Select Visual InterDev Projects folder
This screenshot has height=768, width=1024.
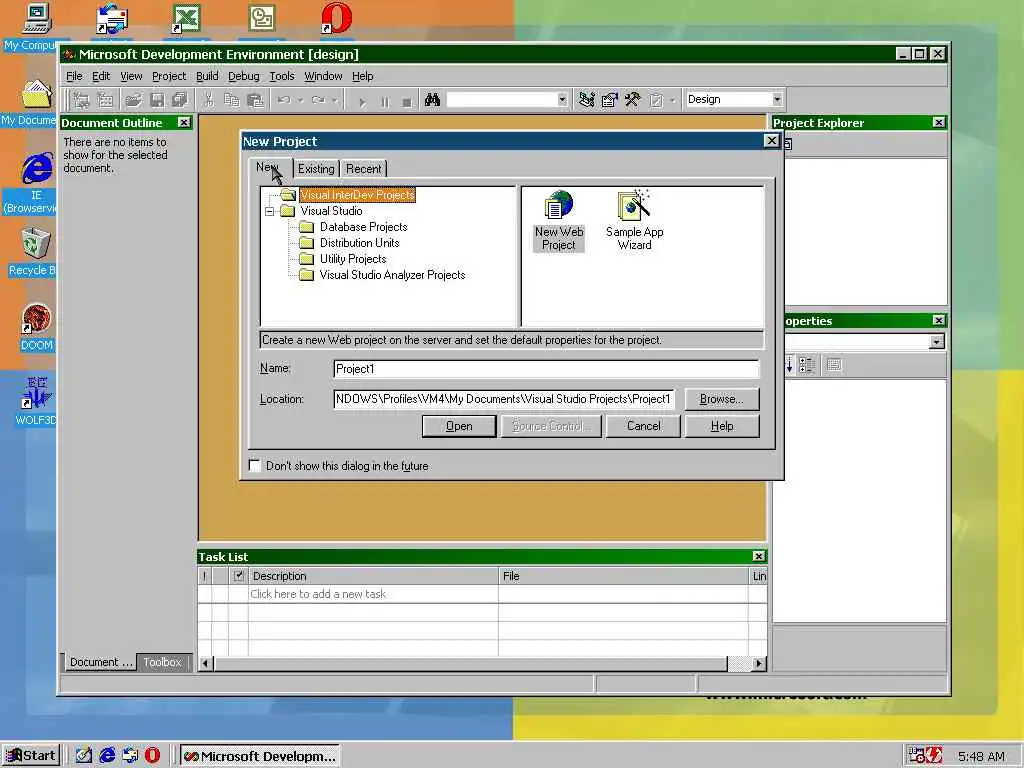pos(357,195)
